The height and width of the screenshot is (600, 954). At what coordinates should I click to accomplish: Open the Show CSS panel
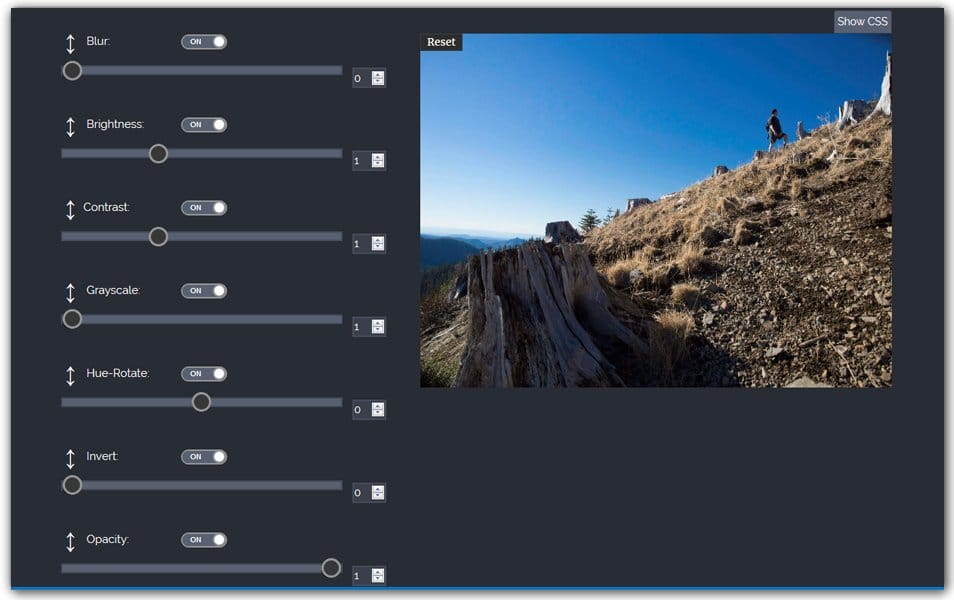[862, 20]
